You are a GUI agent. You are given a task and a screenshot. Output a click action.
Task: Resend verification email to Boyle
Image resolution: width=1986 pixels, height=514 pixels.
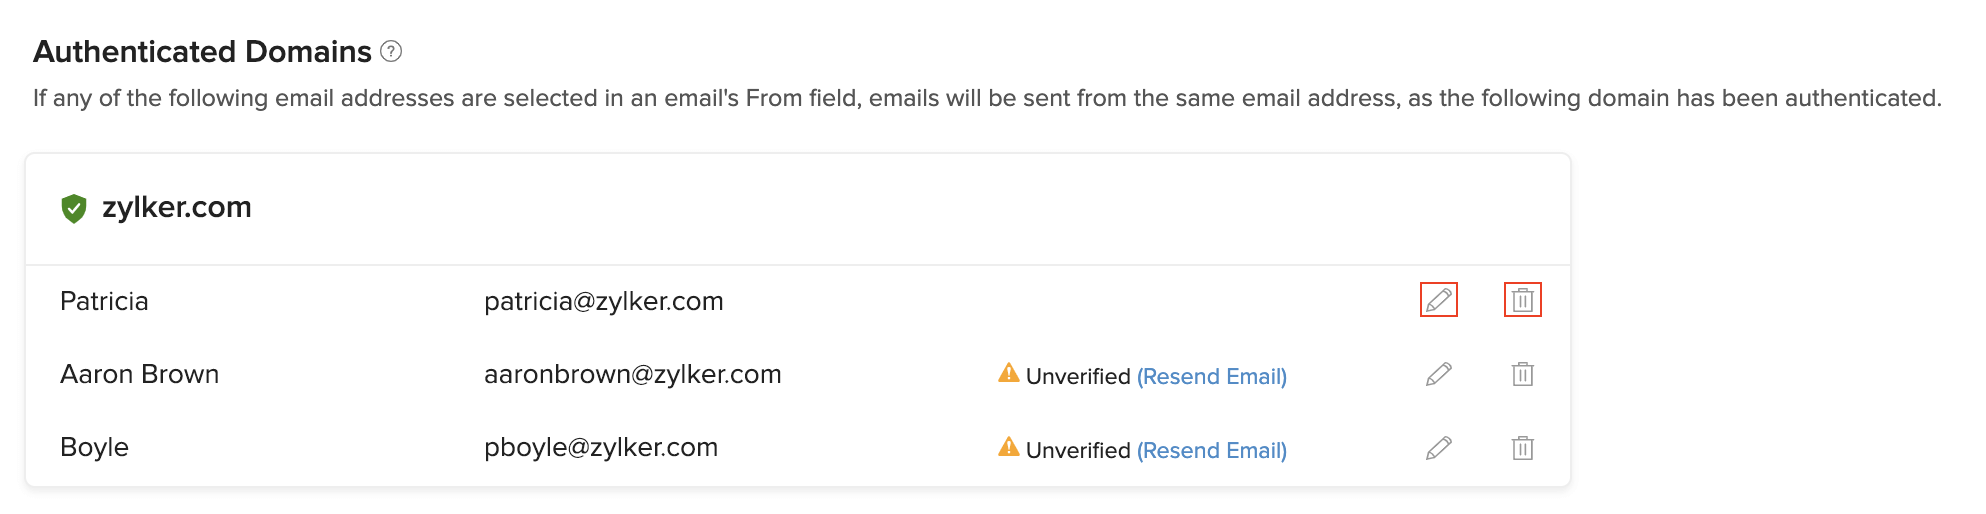click(x=1211, y=450)
